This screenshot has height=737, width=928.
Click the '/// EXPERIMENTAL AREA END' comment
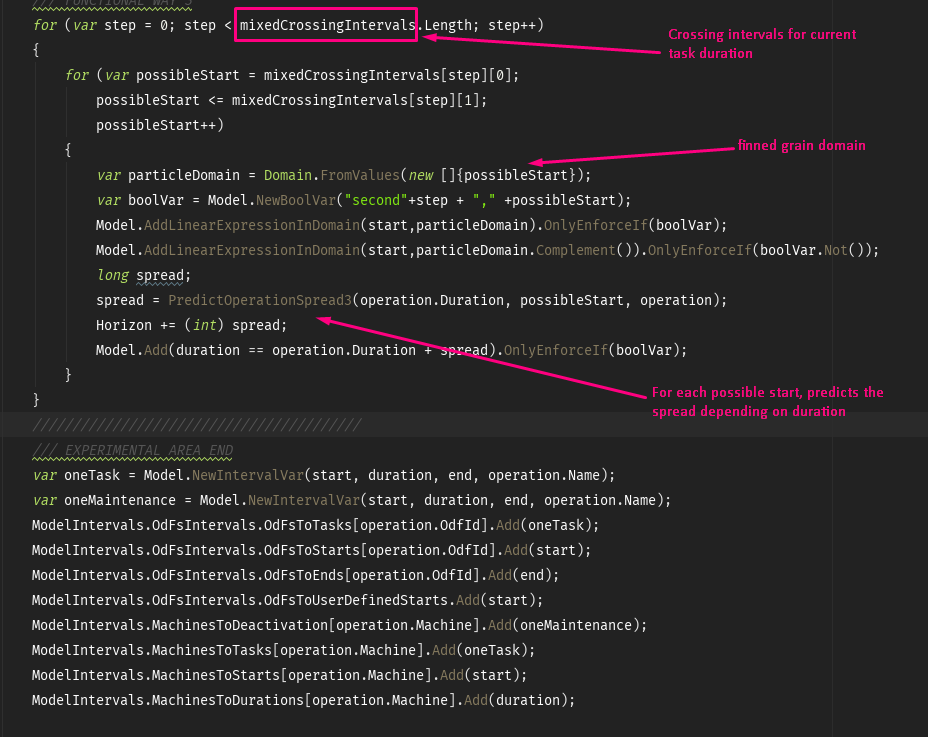(133, 450)
